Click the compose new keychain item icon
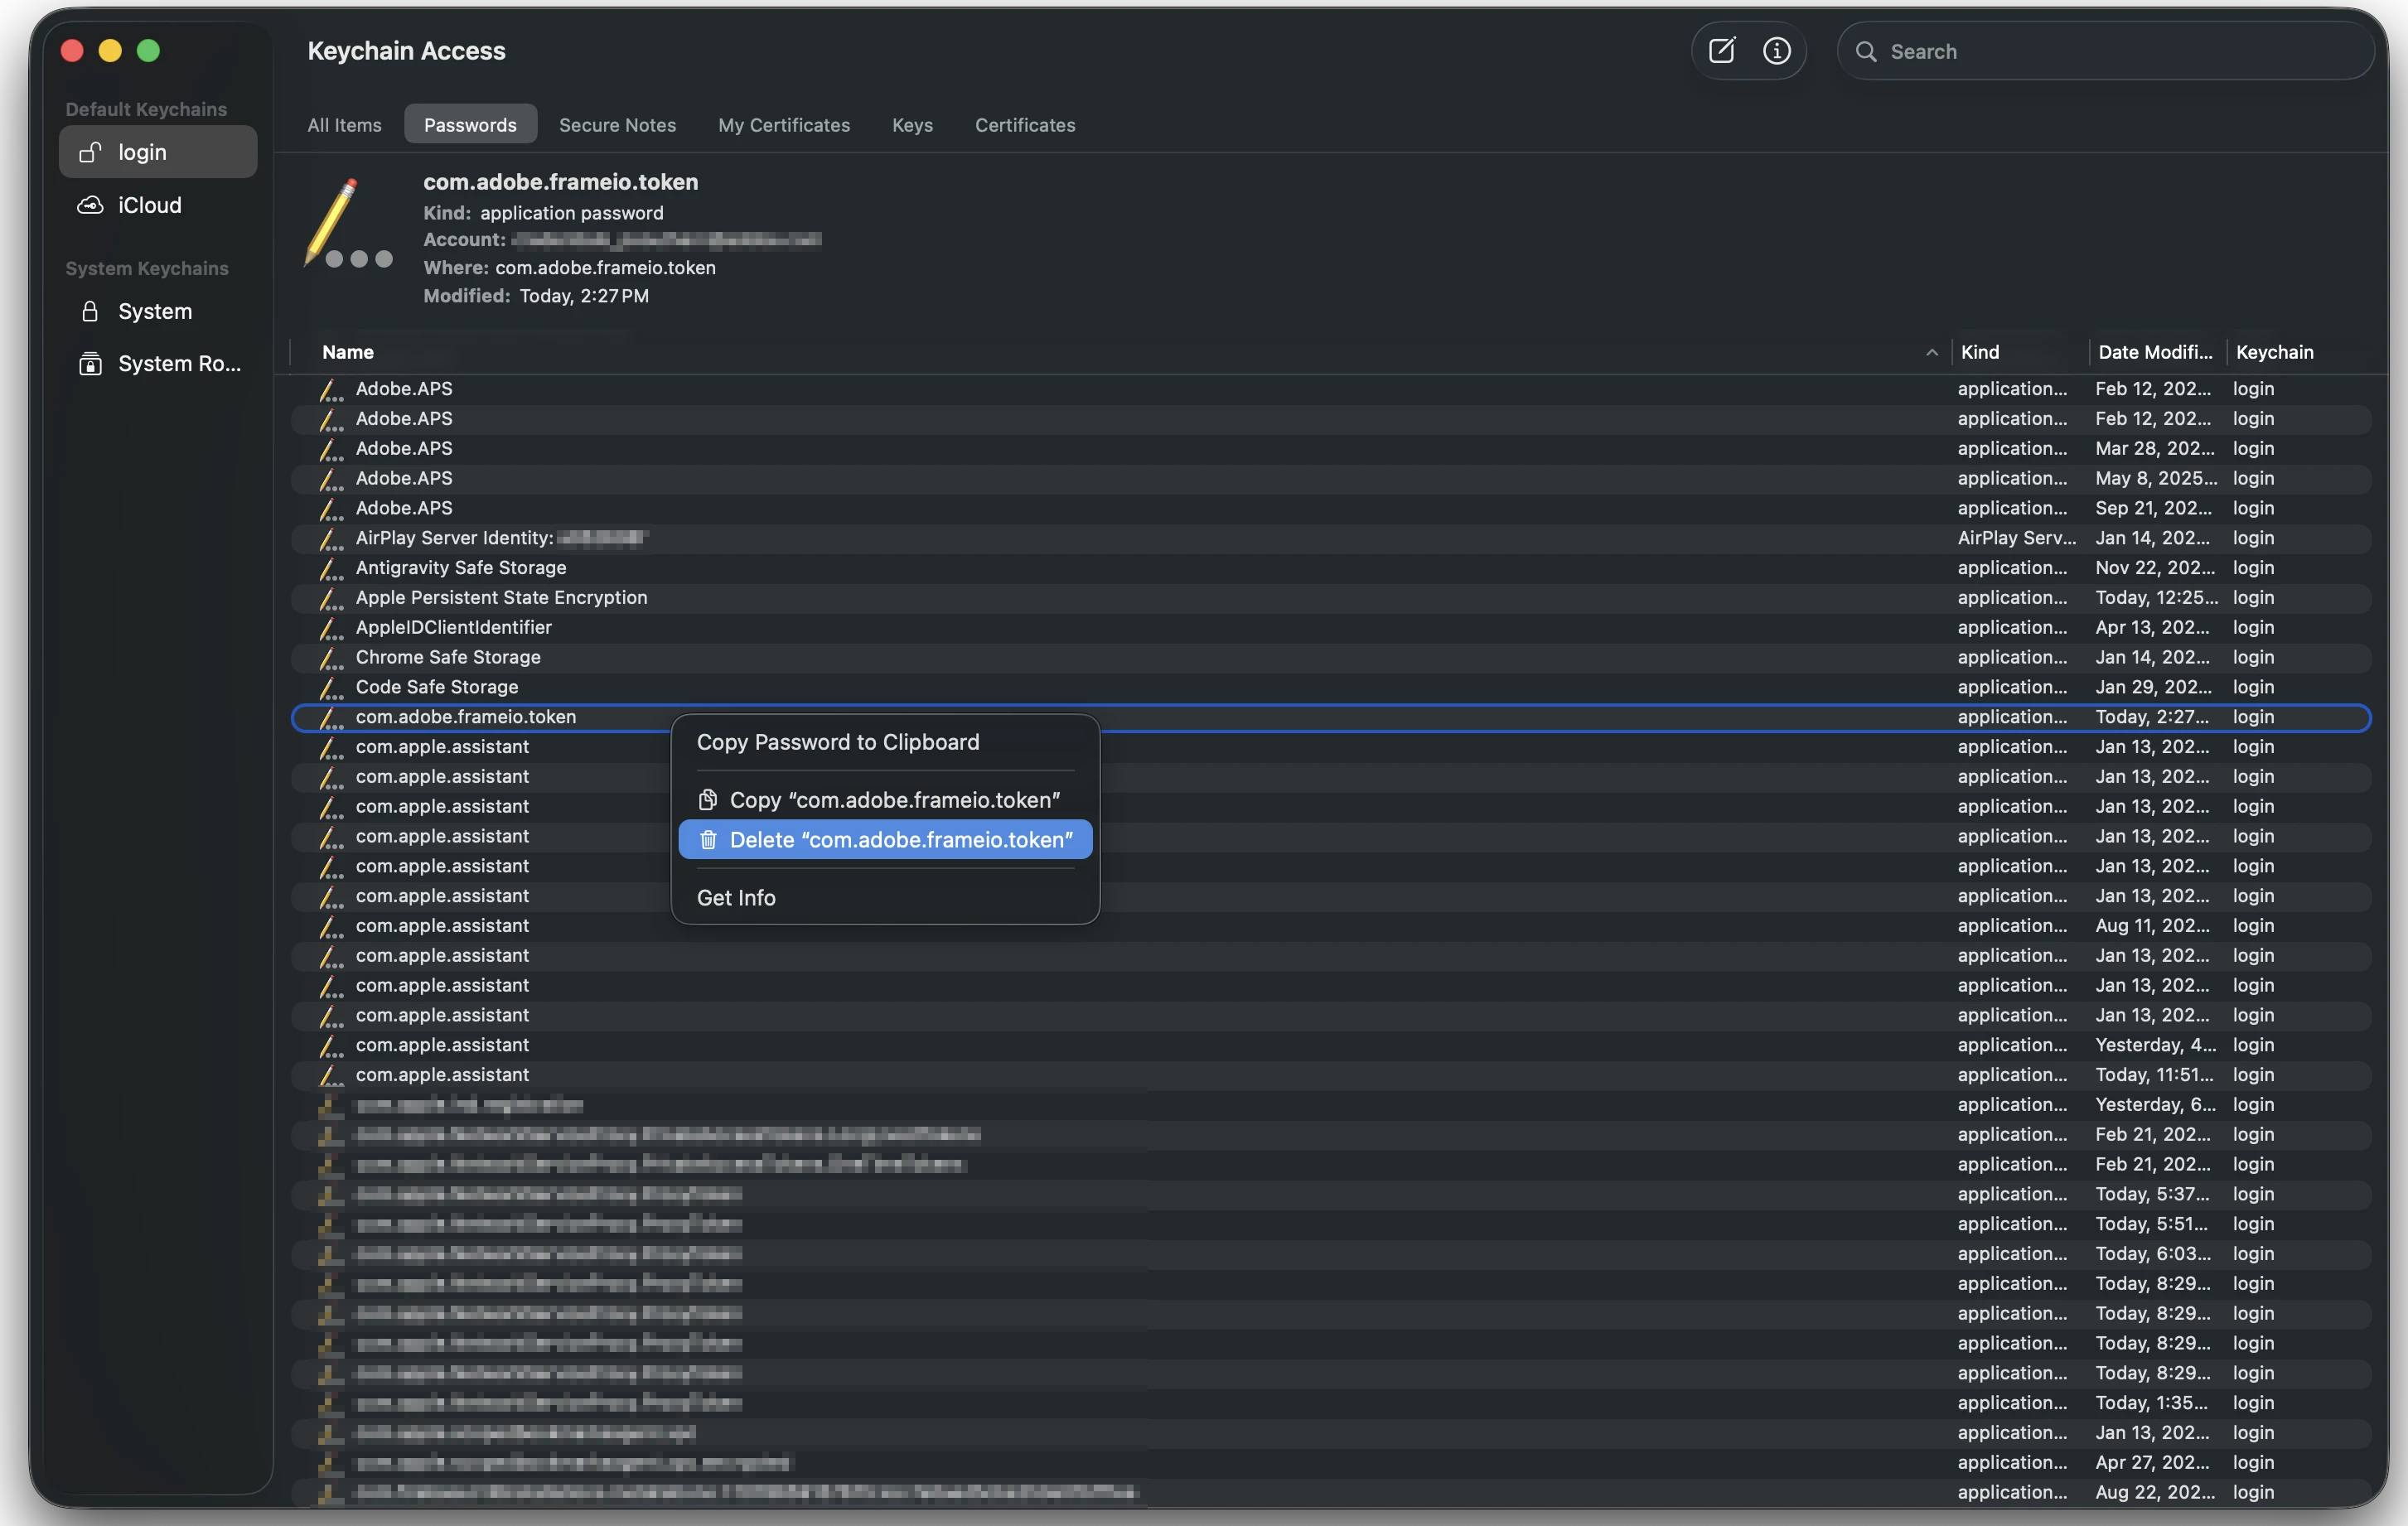Screen dimensions: 2408x1526 tap(1721, 51)
